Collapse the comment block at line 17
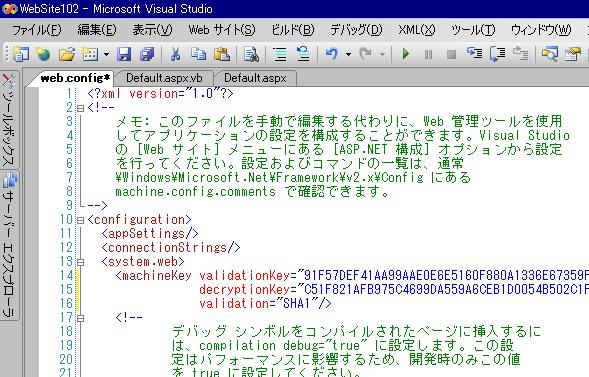The height and width of the screenshot is (377, 589). pos(80,318)
